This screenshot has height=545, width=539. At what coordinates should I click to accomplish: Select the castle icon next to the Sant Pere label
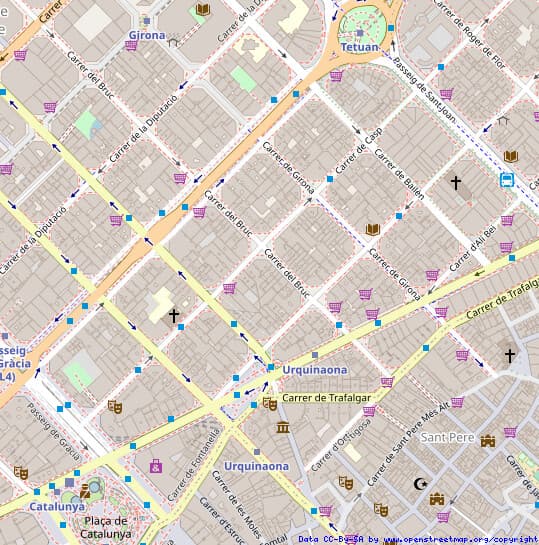[x=488, y=441]
